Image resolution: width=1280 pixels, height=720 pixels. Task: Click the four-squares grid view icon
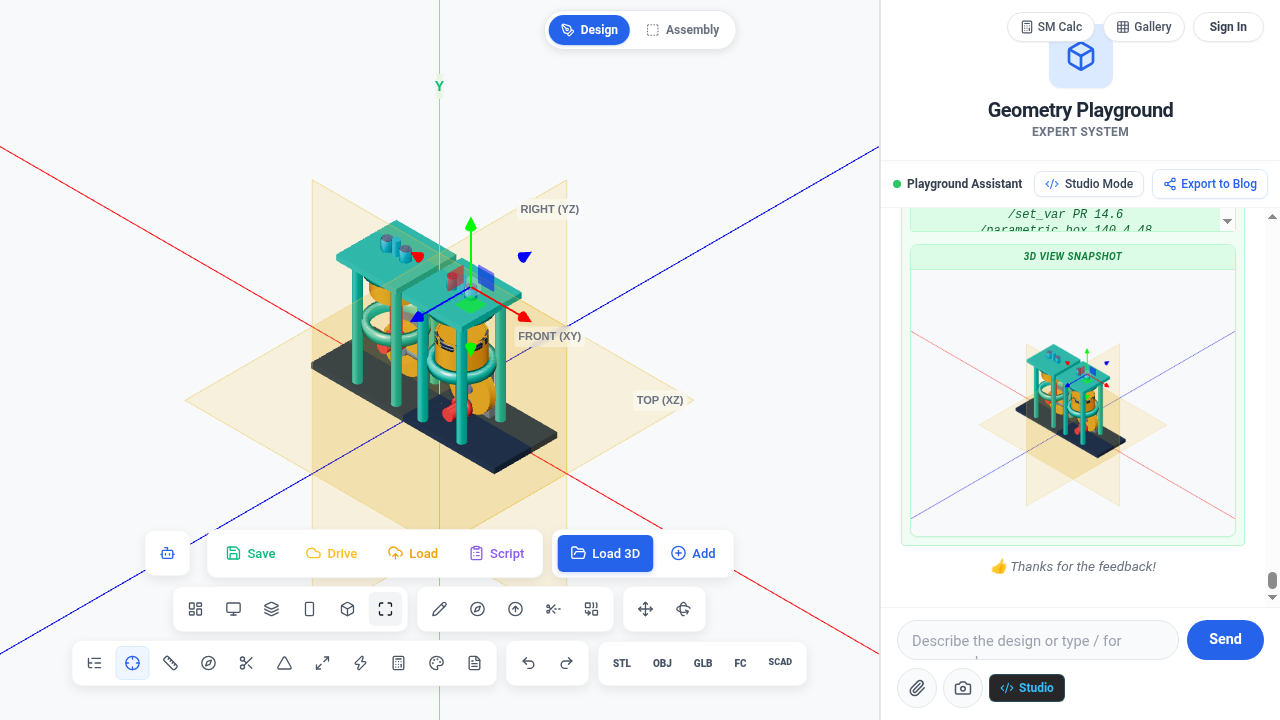click(196, 609)
